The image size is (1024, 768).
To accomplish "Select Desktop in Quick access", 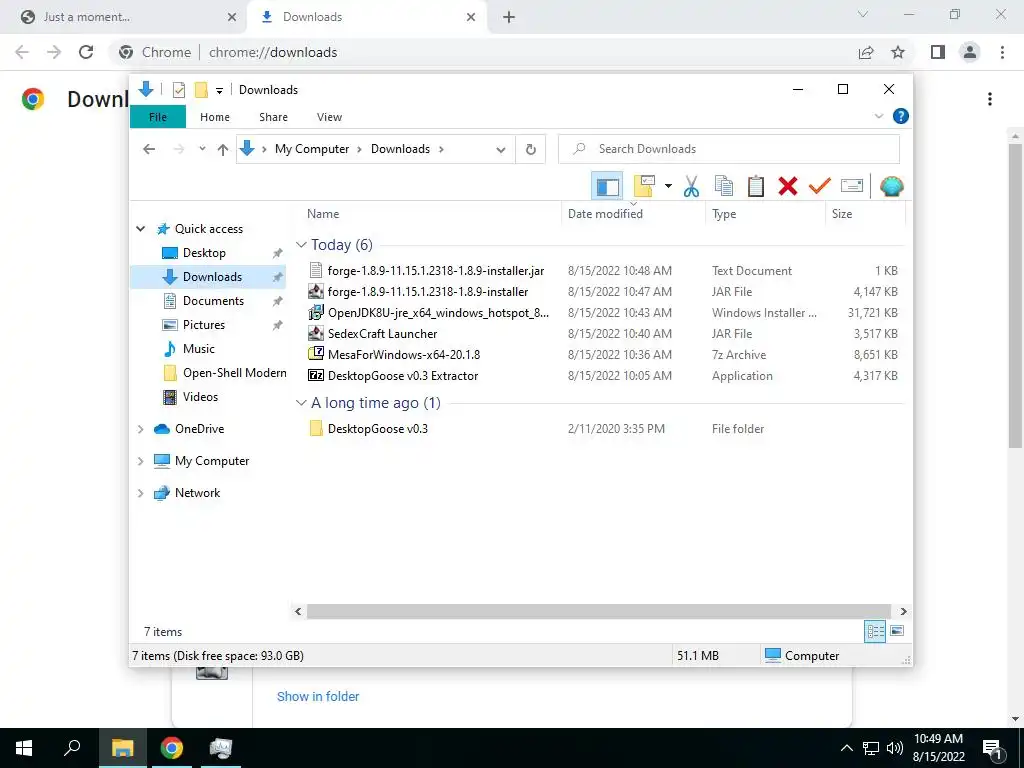I will [204, 253].
